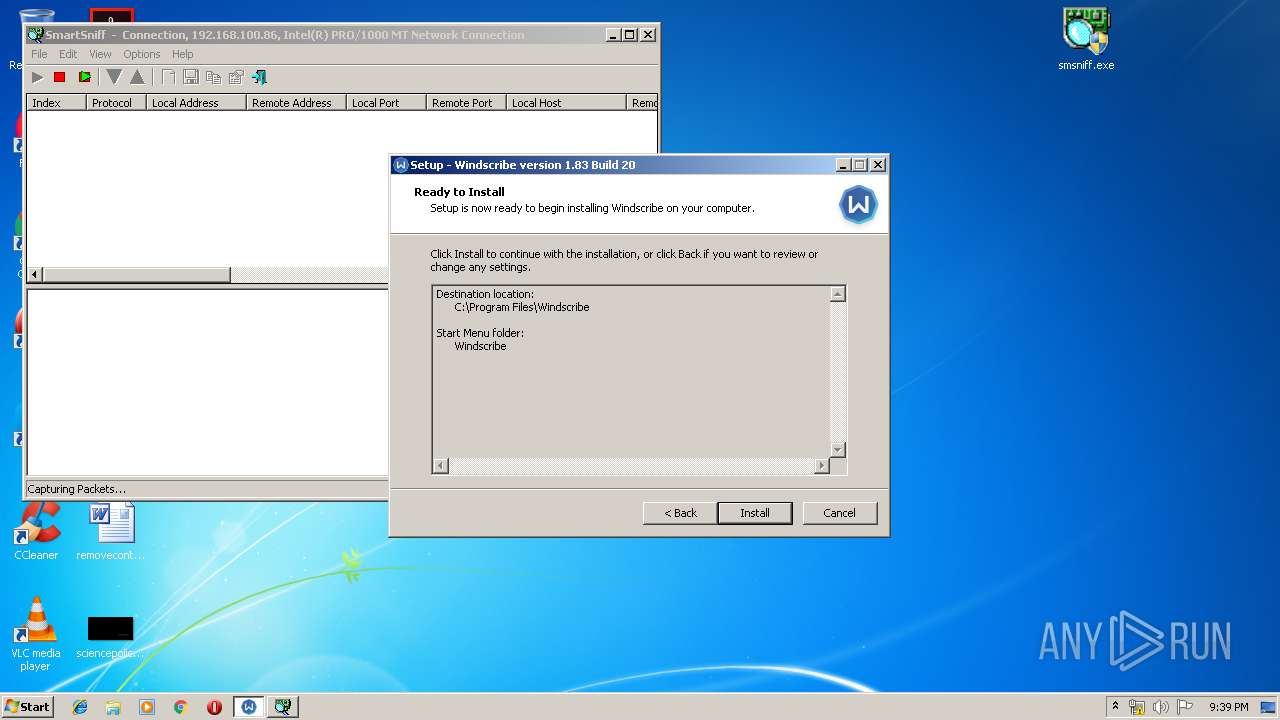Sort by the Protocol column header
Screen dimensions: 1280x720
pyautogui.click(x=116, y=103)
